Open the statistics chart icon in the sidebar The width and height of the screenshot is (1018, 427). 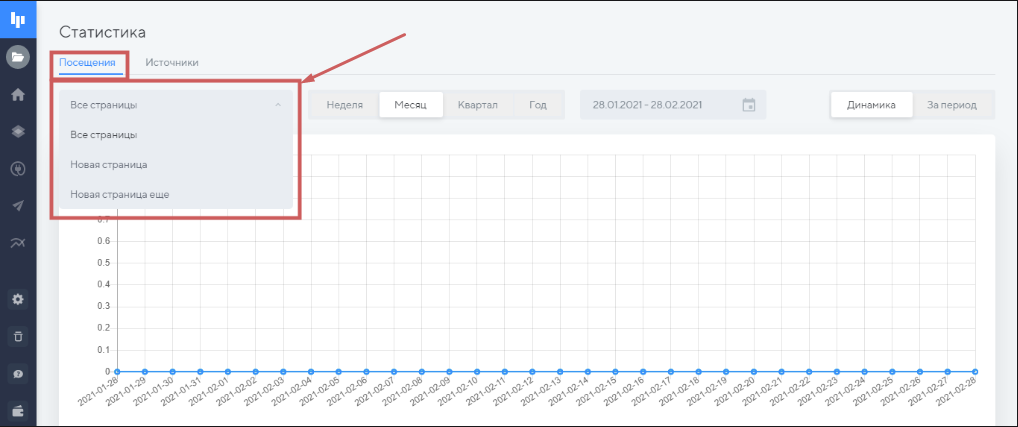pyautogui.click(x=17, y=242)
